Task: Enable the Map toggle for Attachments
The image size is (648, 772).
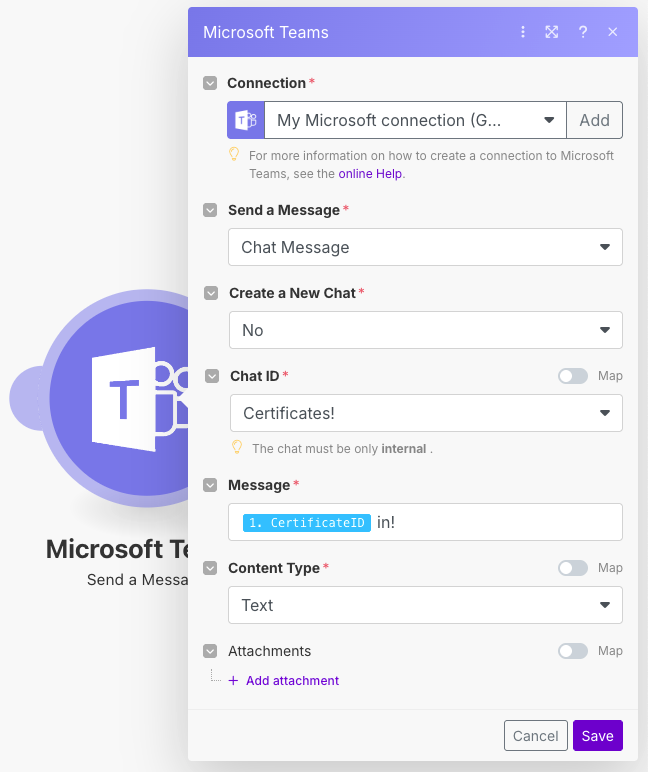Action: coord(573,651)
